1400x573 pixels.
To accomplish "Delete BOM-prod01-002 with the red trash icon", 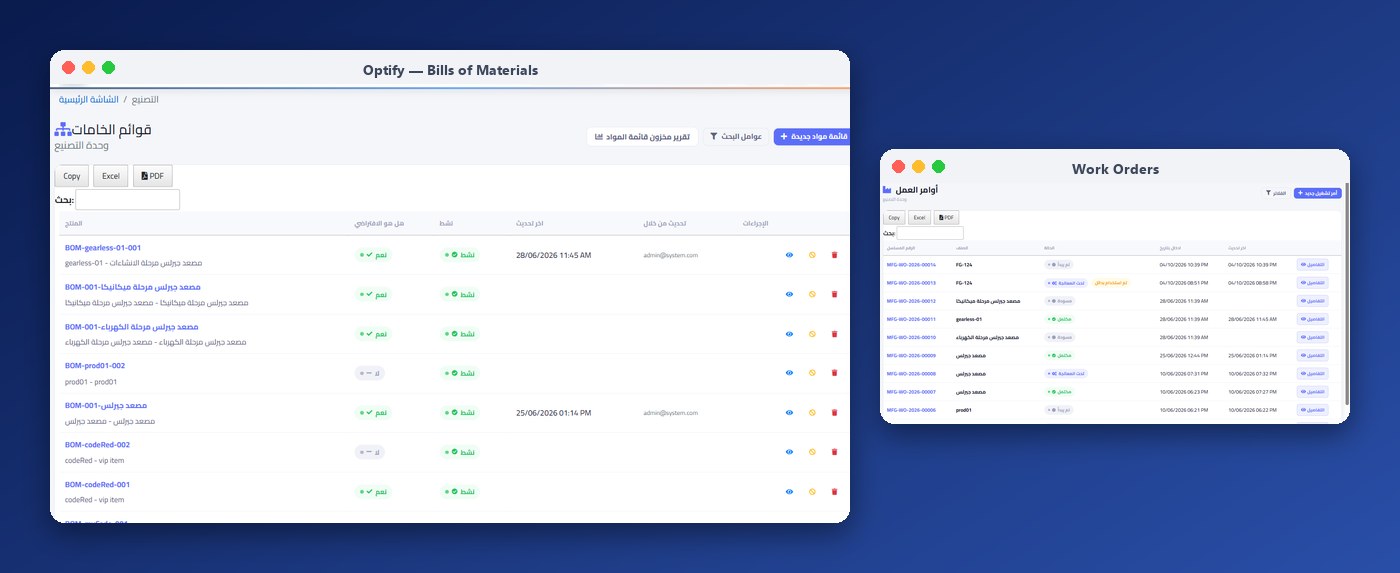I will tap(834, 373).
